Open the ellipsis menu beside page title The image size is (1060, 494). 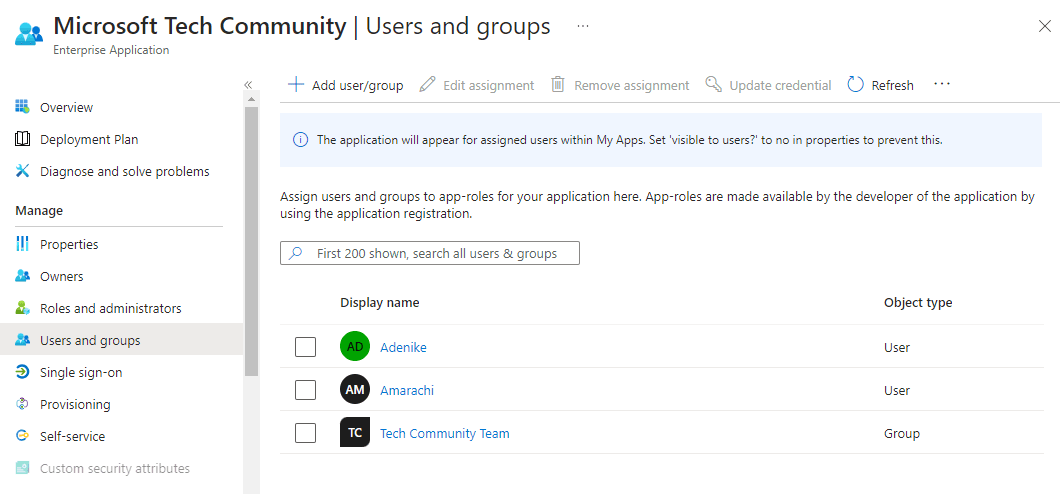(583, 26)
